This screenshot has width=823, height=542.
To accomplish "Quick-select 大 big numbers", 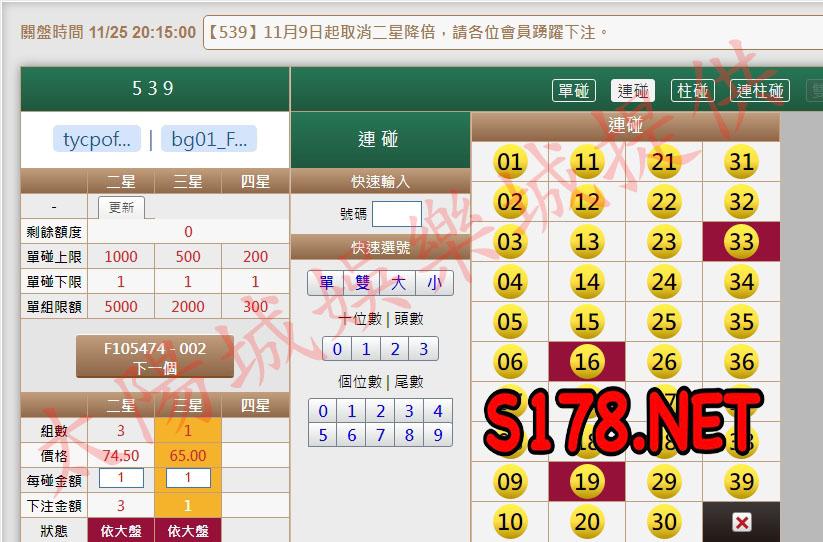I will (x=398, y=283).
